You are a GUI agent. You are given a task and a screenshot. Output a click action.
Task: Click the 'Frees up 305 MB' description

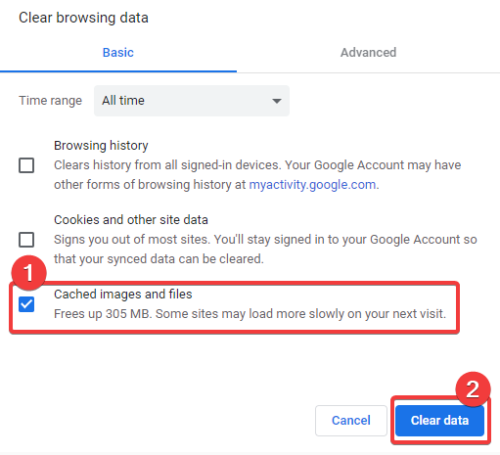250,314
